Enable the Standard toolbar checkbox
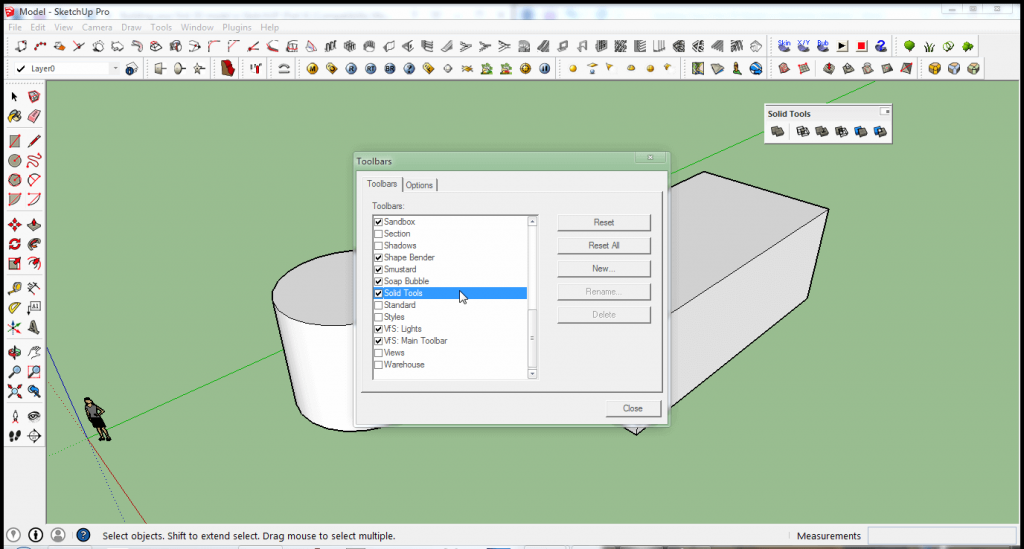Viewport: 1024px width, 549px height. point(378,305)
